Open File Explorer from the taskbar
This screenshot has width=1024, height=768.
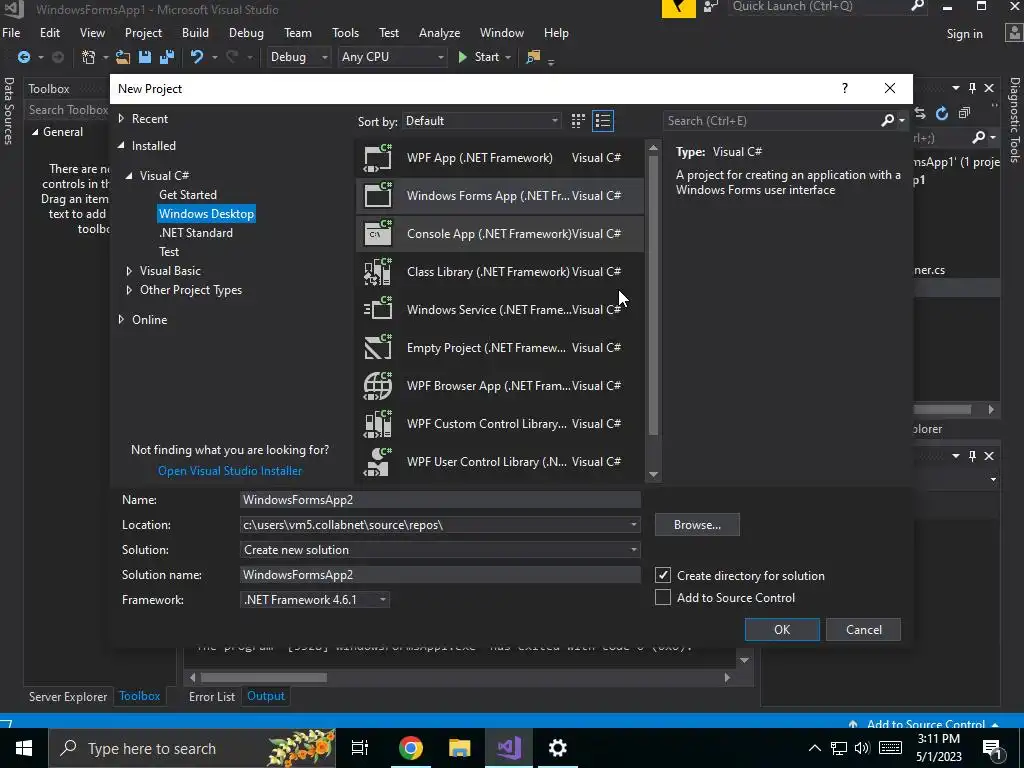460,748
